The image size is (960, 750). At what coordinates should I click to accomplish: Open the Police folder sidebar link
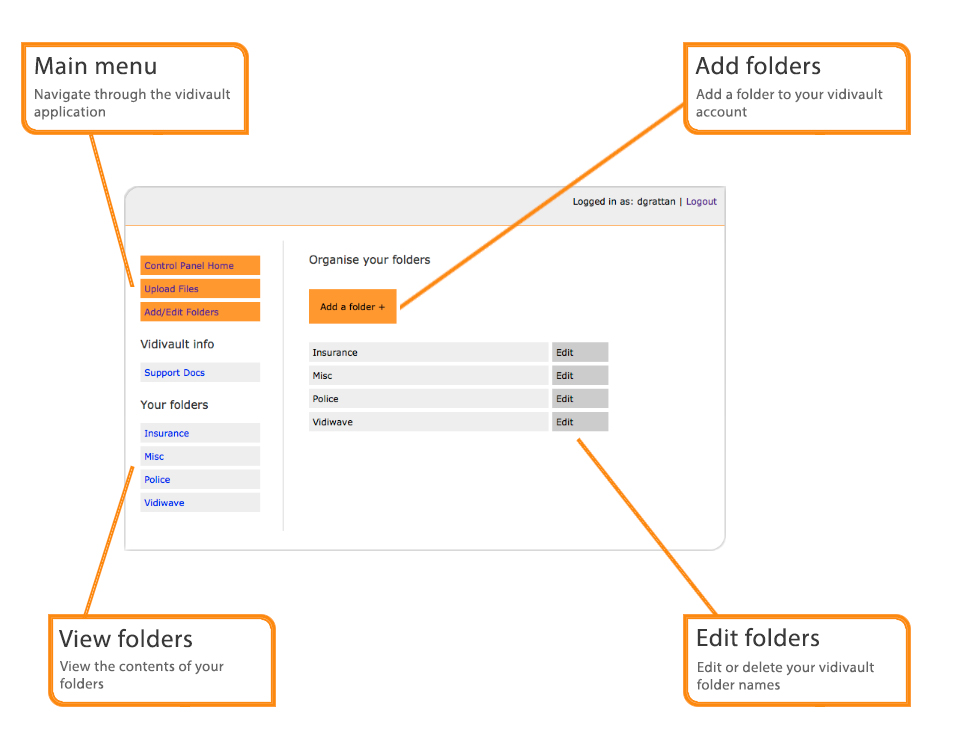pyautogui.click(x=158, y=480)
